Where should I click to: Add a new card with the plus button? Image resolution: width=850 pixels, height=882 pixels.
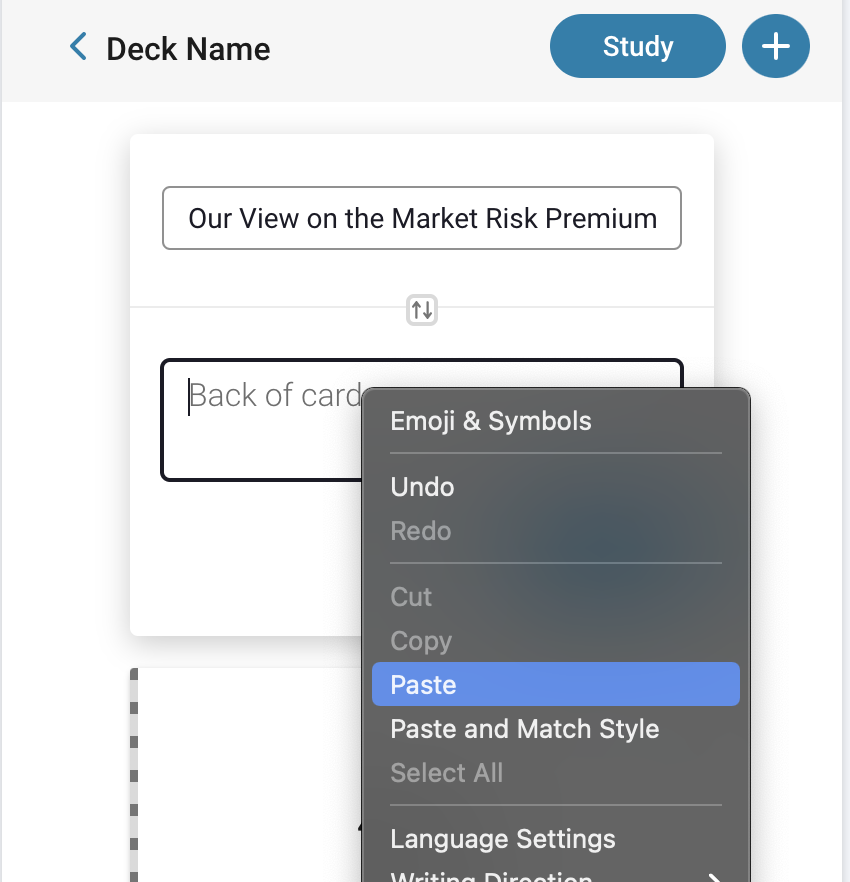click(x=776, y=46)
